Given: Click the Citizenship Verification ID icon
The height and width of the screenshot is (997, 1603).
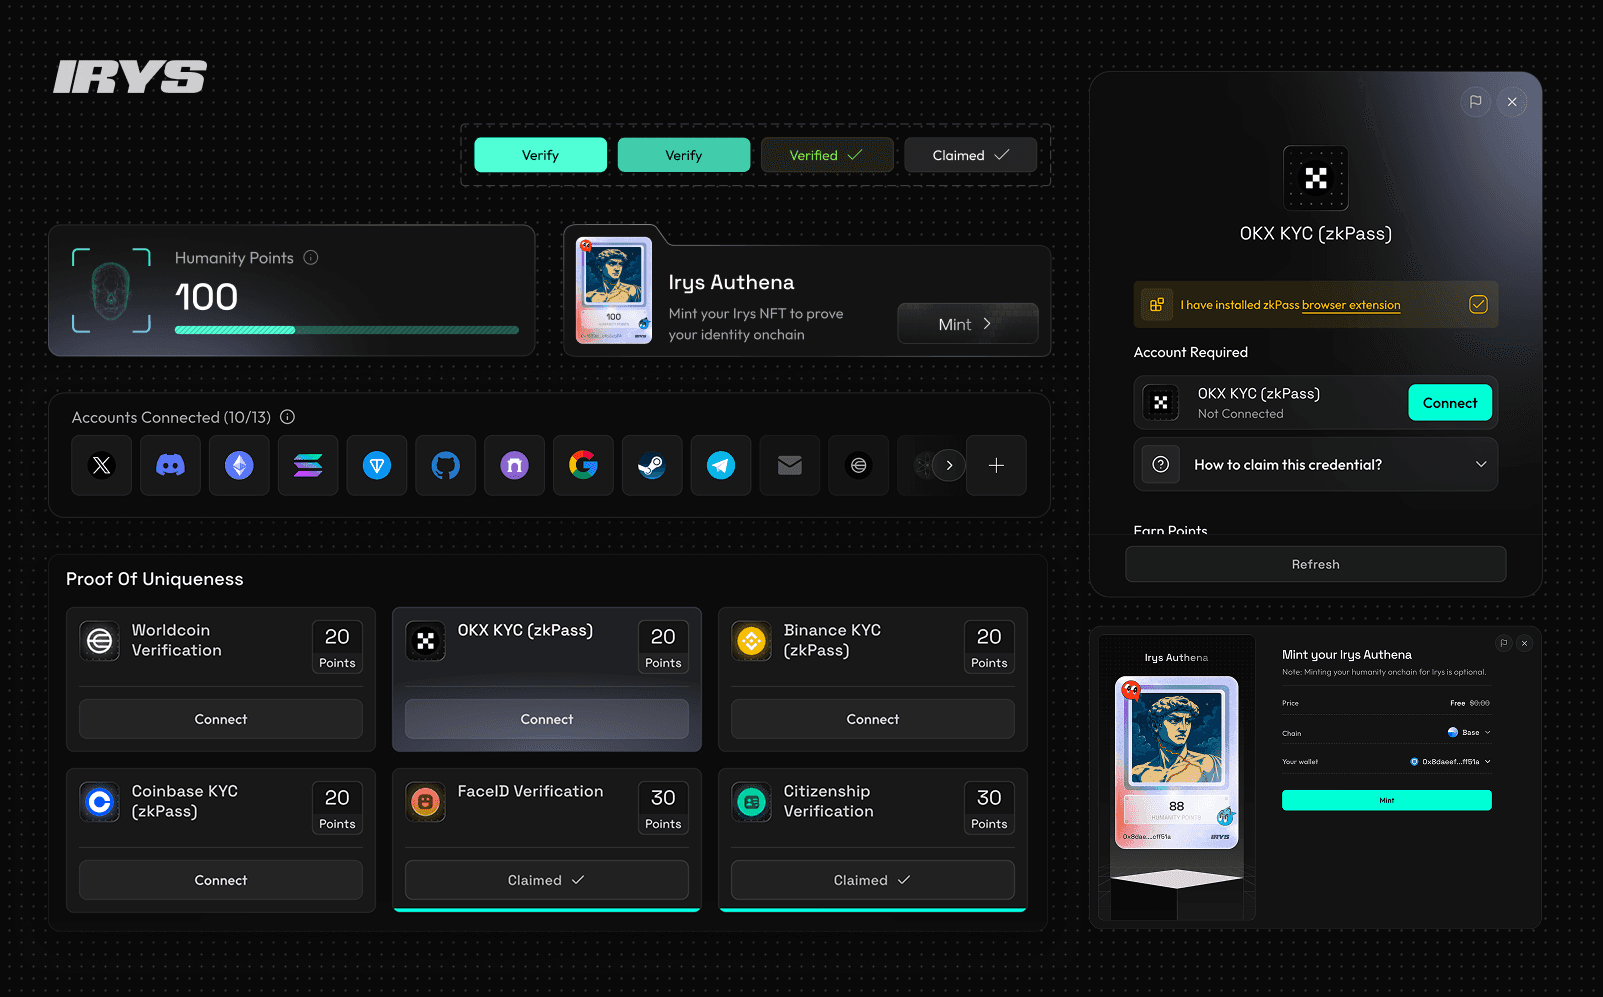Looking at the screenshot, I should click(752, 802).
